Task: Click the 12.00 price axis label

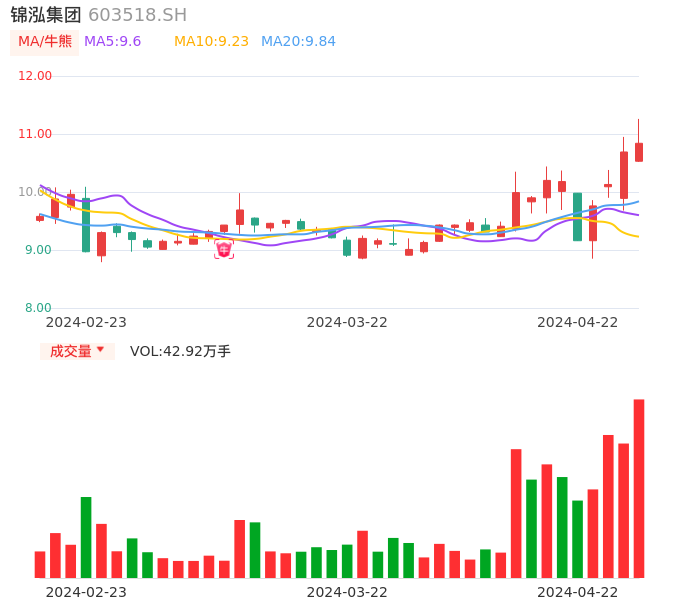Action: tap(35, 76)
